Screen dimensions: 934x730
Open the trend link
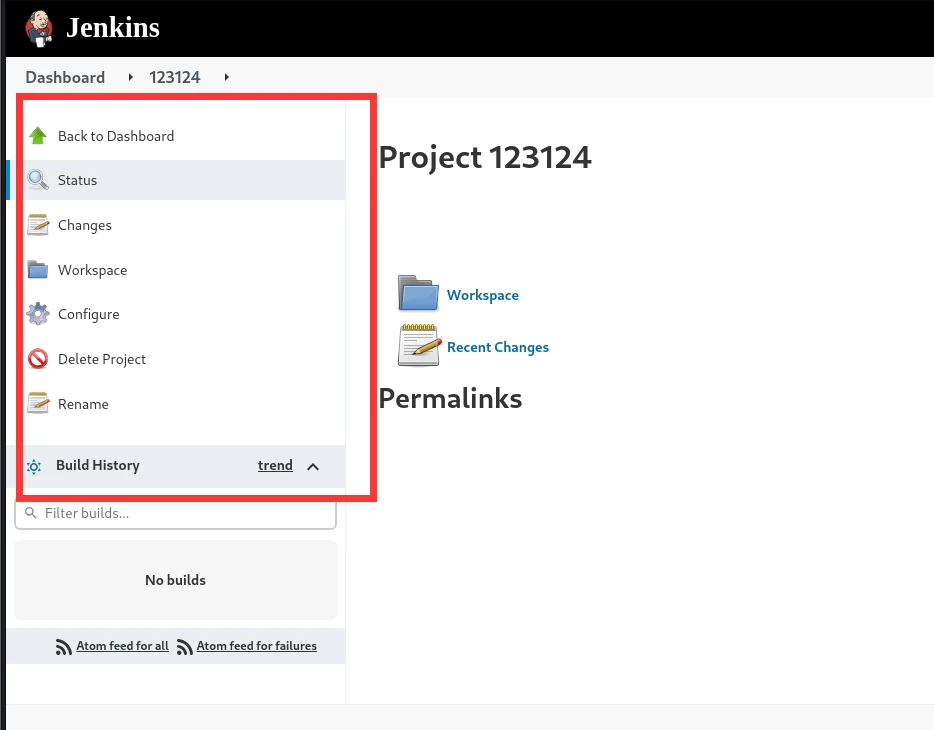coord(275,465)
